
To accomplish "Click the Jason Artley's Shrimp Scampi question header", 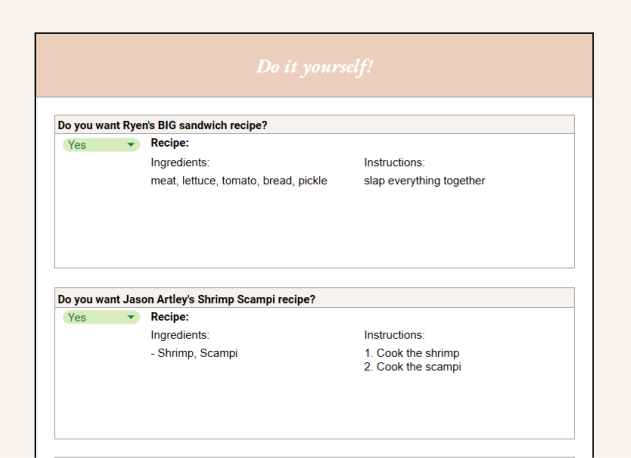I will click(187, 298).
